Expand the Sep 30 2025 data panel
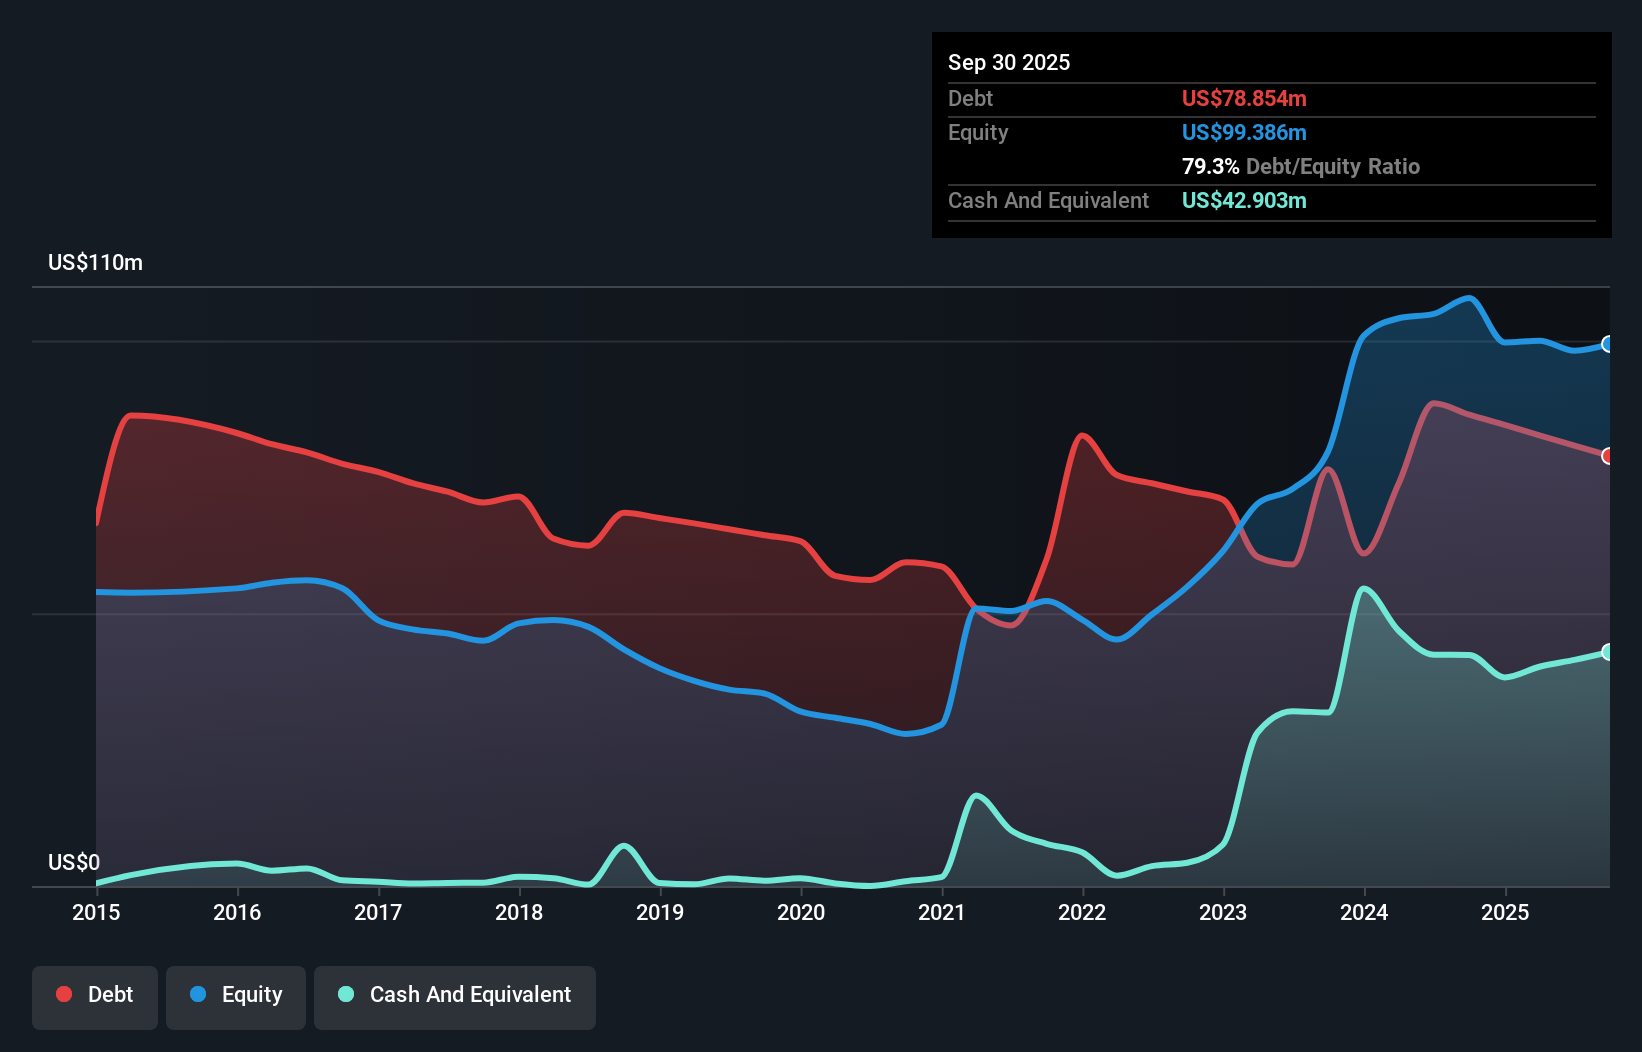Image resolution: width=1642 pixels, height=1052 pixels. tap(1270, 135)
